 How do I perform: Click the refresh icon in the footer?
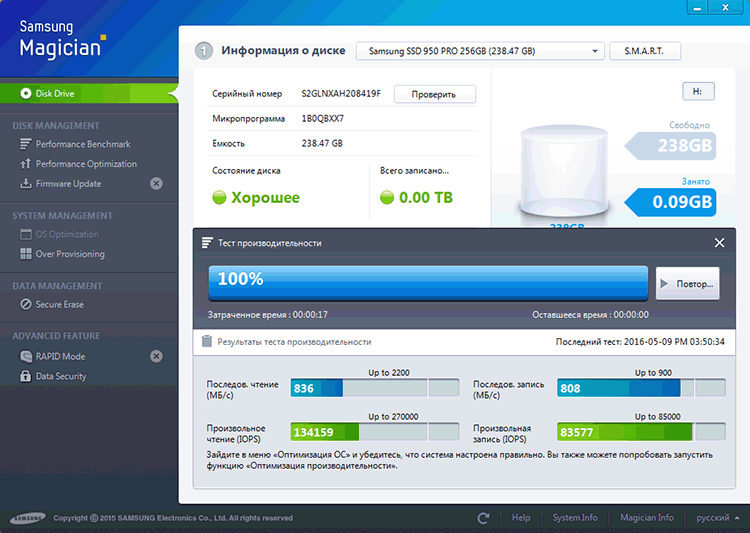click(x=484, y=518)
